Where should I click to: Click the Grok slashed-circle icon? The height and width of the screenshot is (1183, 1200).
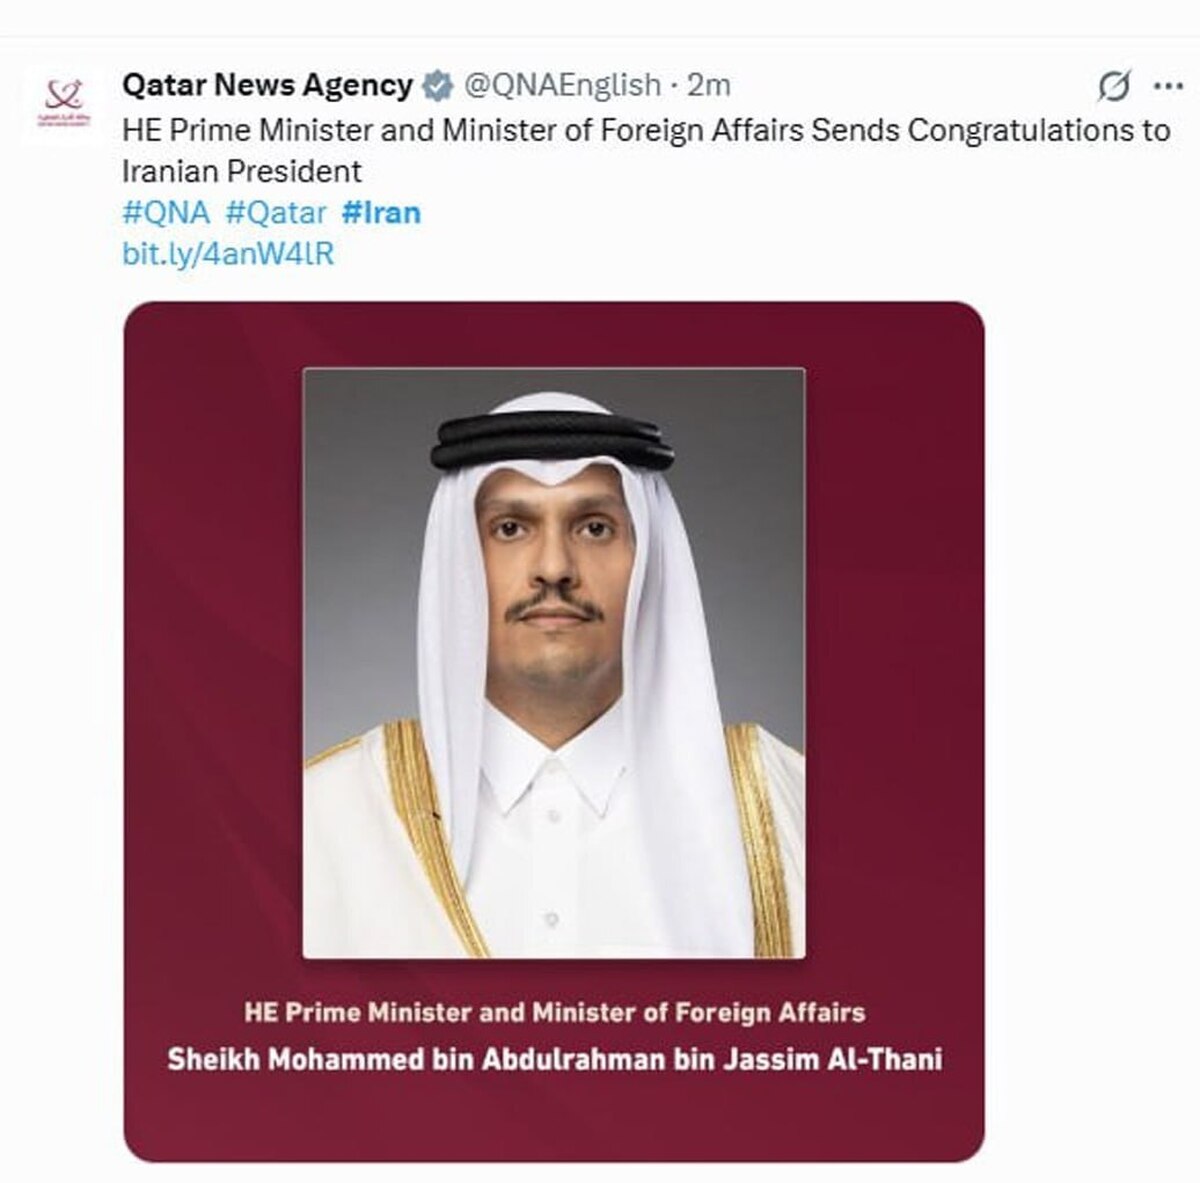pos(1114,87)
